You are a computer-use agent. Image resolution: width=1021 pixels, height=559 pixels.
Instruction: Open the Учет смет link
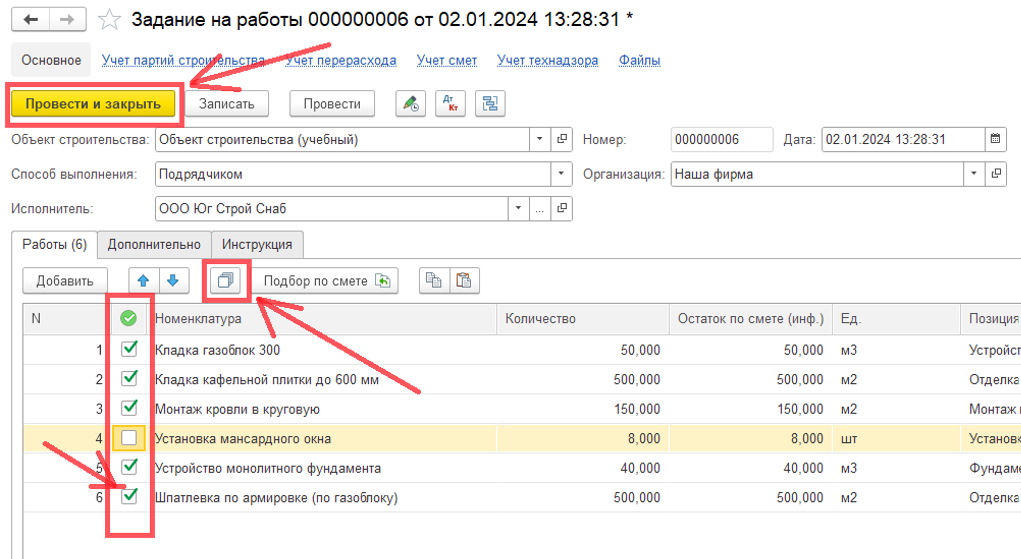446,60
